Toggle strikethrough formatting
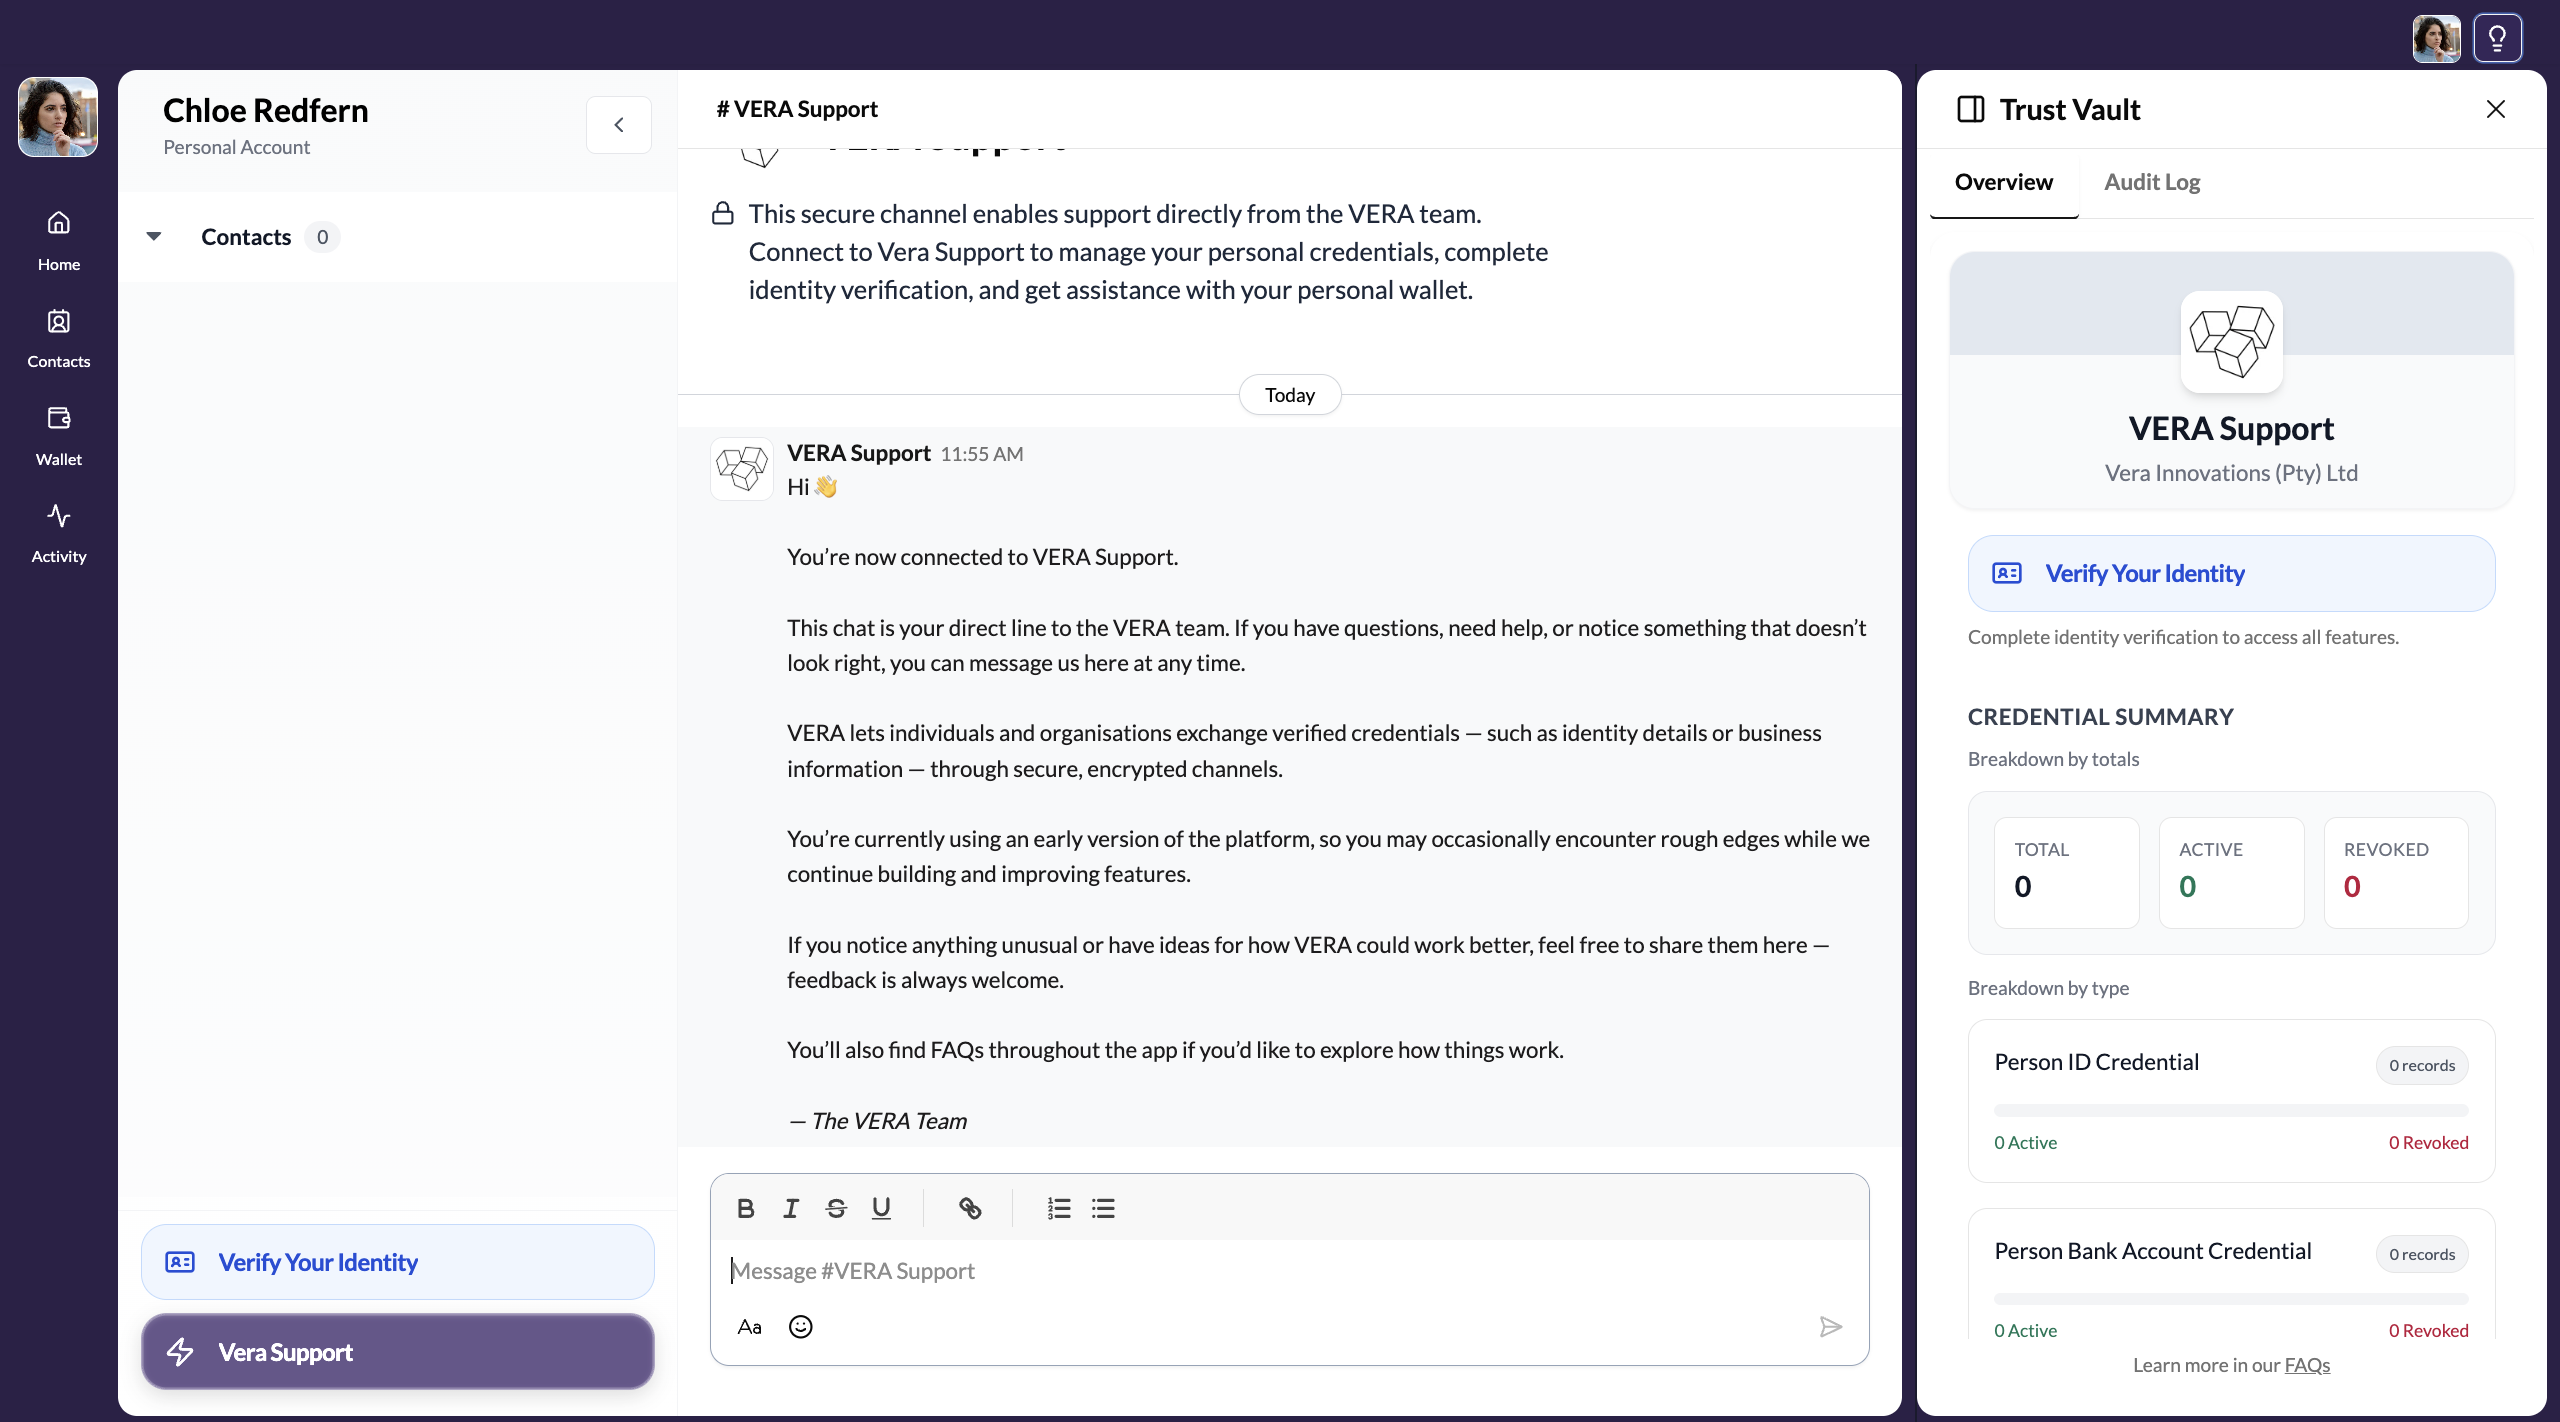Image resolution: width=2560 pixels, height=1422 pixels. 835,1208
